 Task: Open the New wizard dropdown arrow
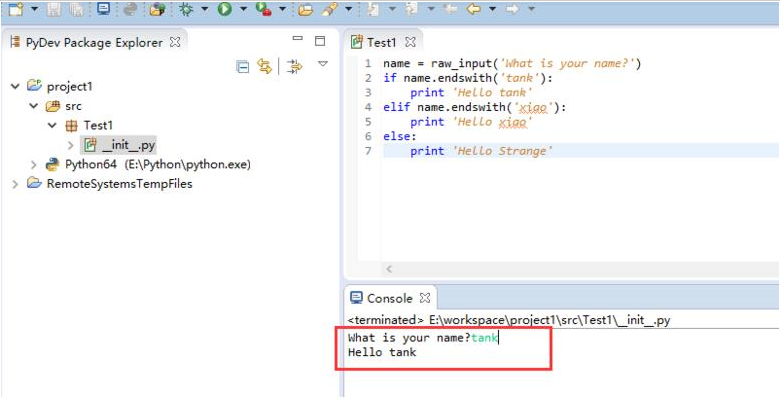34,9
